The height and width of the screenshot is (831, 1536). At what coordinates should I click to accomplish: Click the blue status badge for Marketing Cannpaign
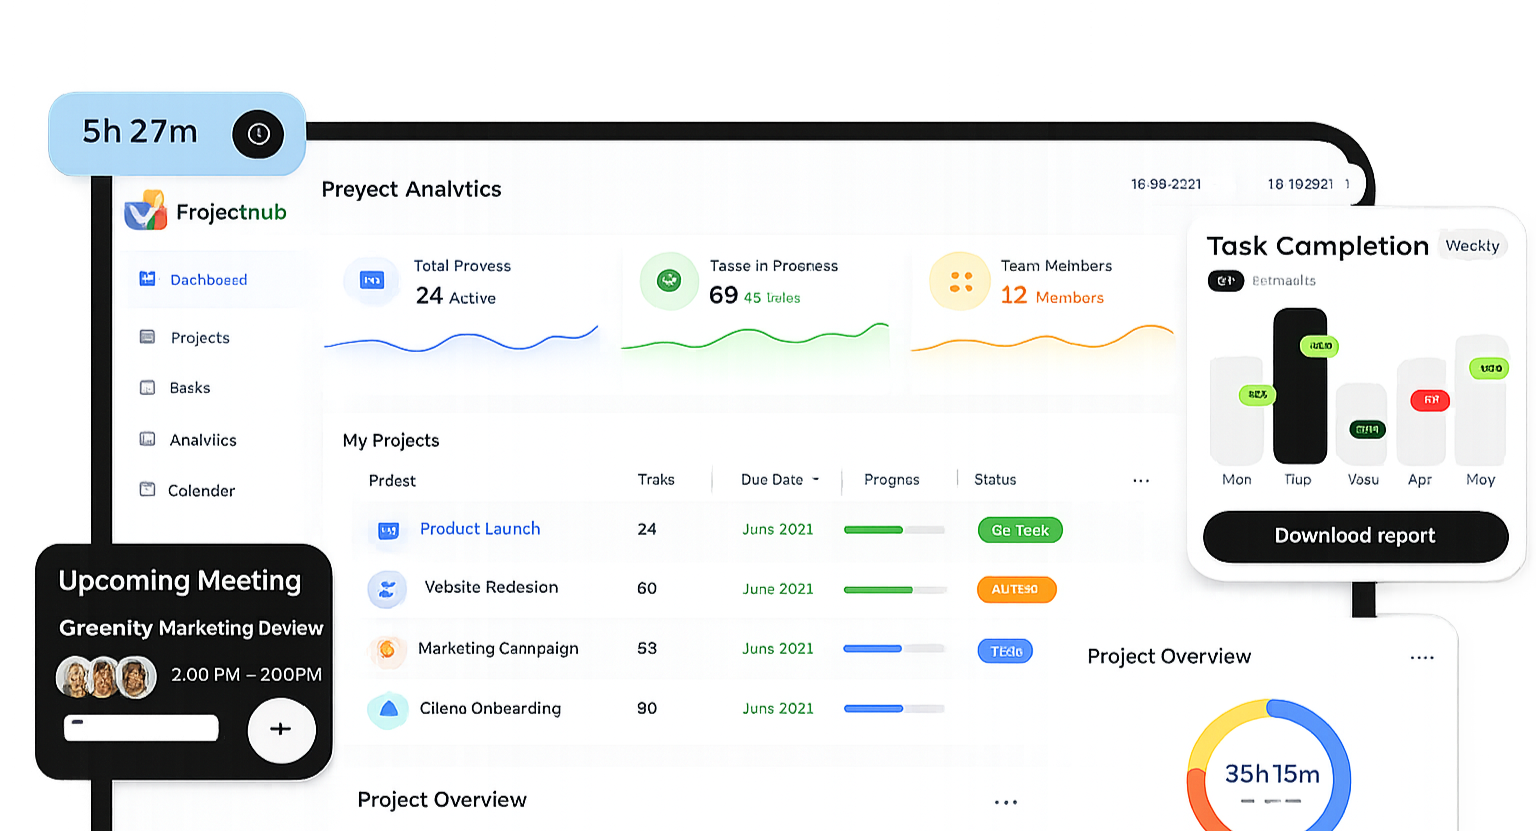(1005, 651)
